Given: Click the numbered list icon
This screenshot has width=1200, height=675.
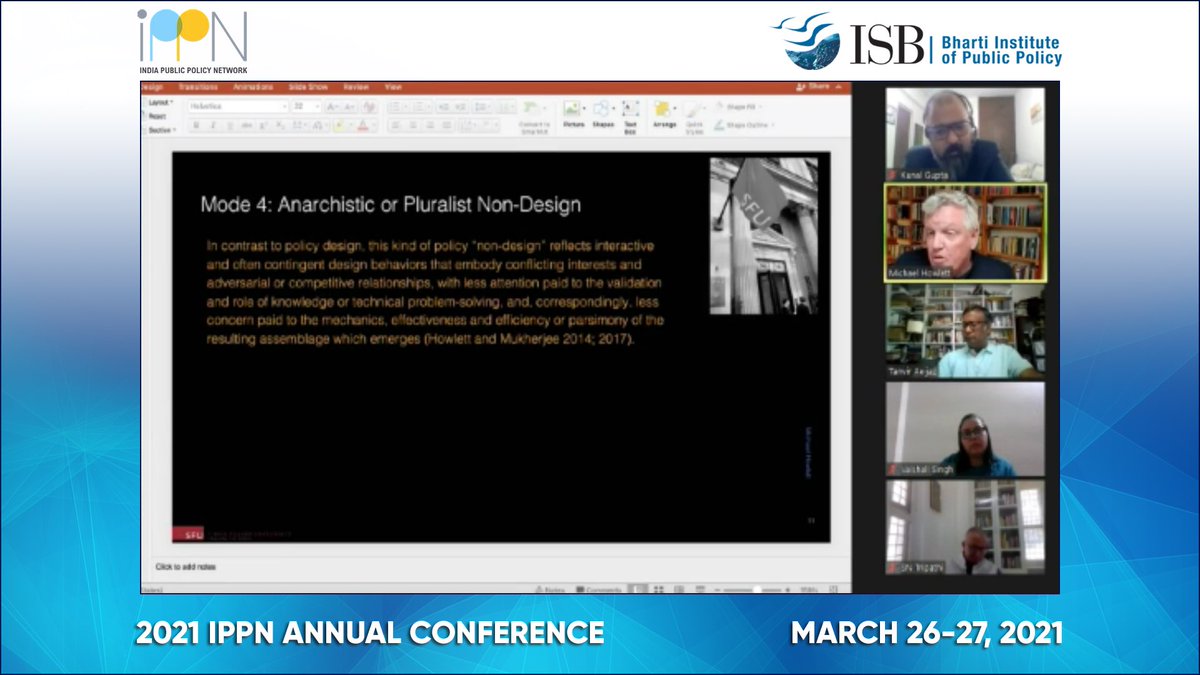Looking at the screenshot, I should pyautogui.click(x=419, y=106).
